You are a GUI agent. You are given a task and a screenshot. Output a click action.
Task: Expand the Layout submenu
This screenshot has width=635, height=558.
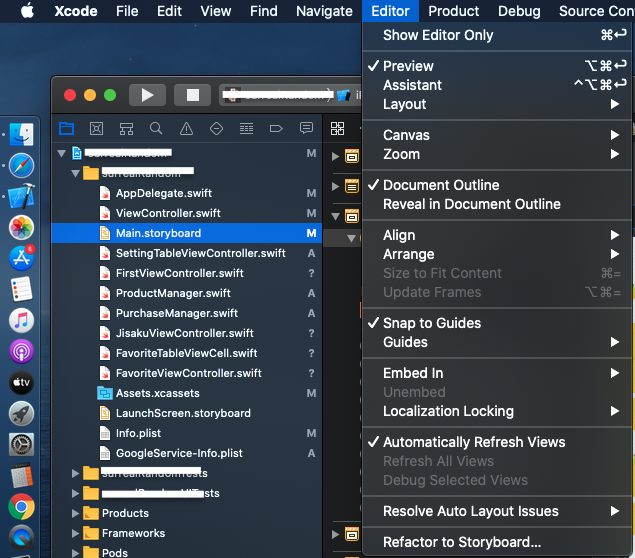[497, 104]
